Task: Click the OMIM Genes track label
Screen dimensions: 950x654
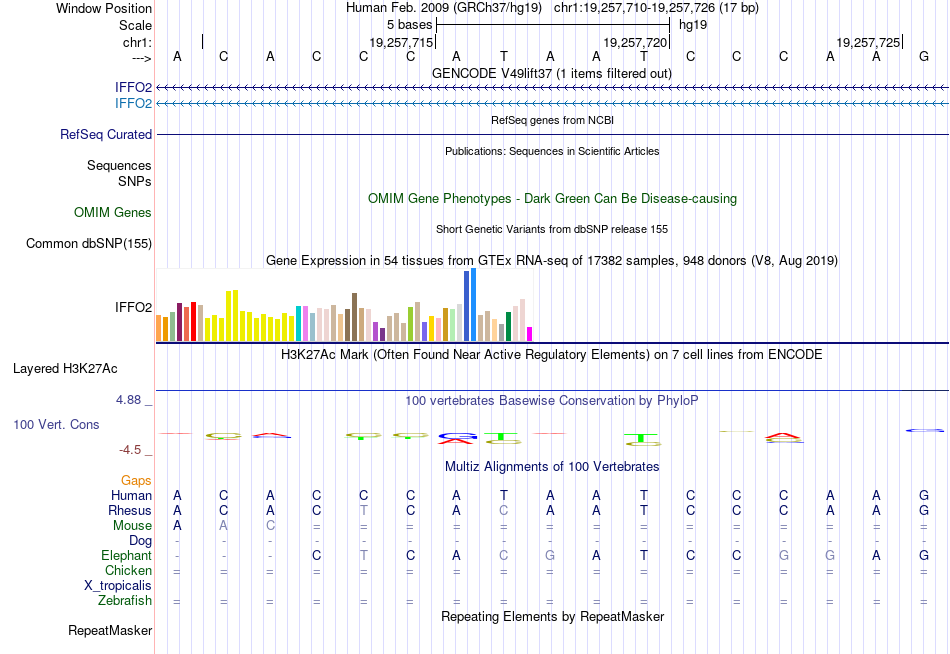Action: click(x=113, y=212)
